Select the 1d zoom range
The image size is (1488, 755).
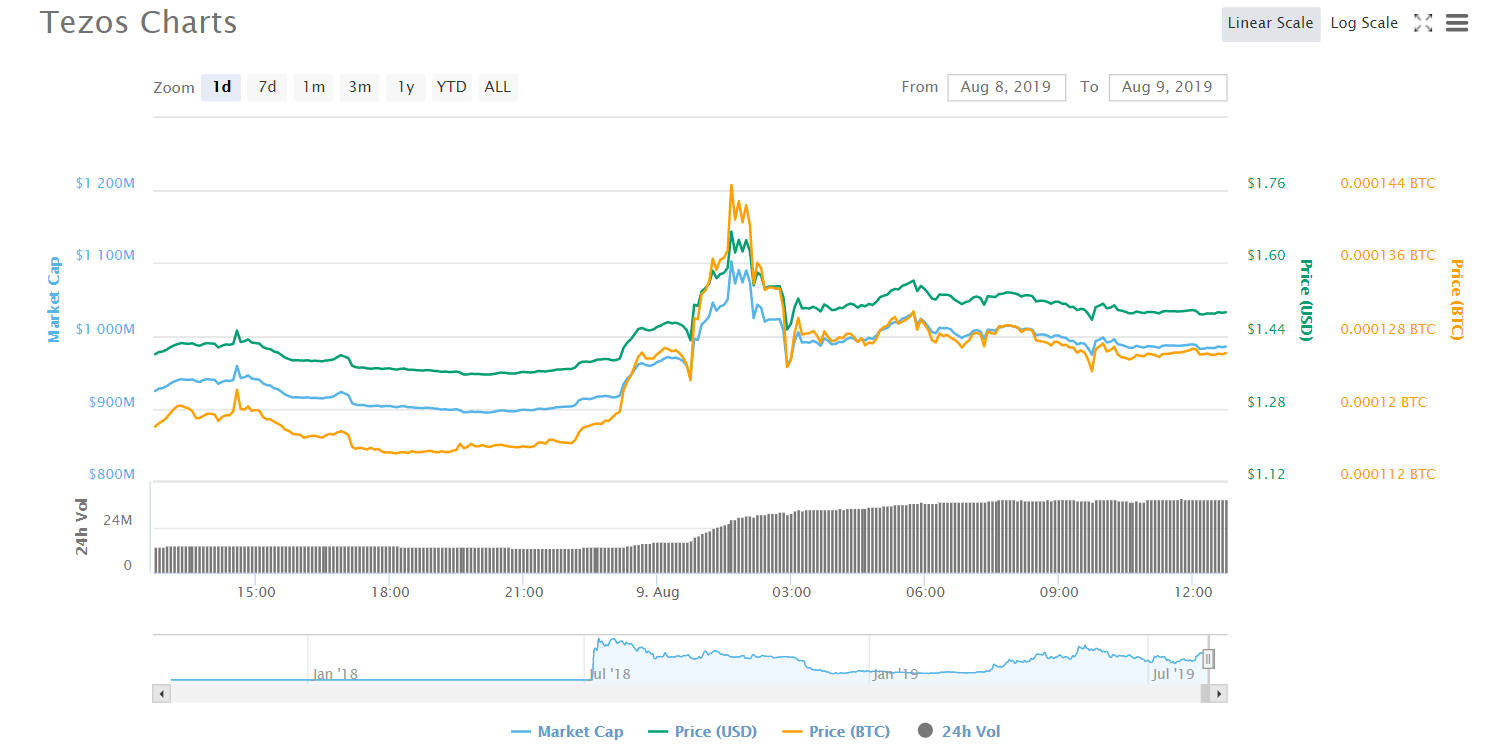tap(221, 87)
